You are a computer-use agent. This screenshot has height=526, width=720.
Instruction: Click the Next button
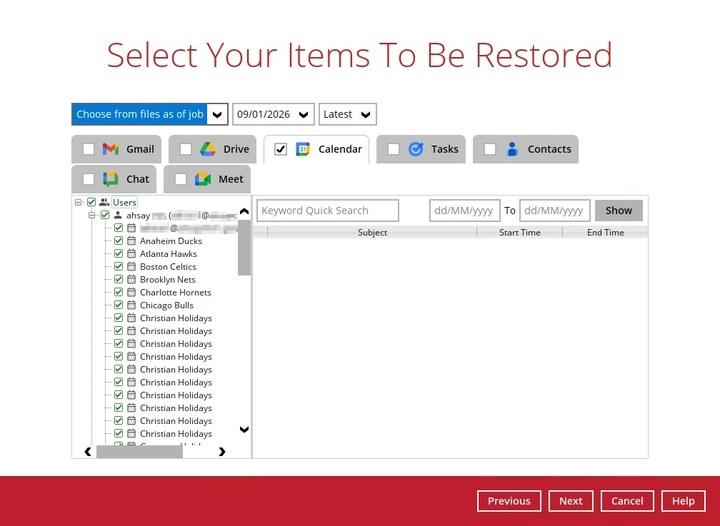570,501
